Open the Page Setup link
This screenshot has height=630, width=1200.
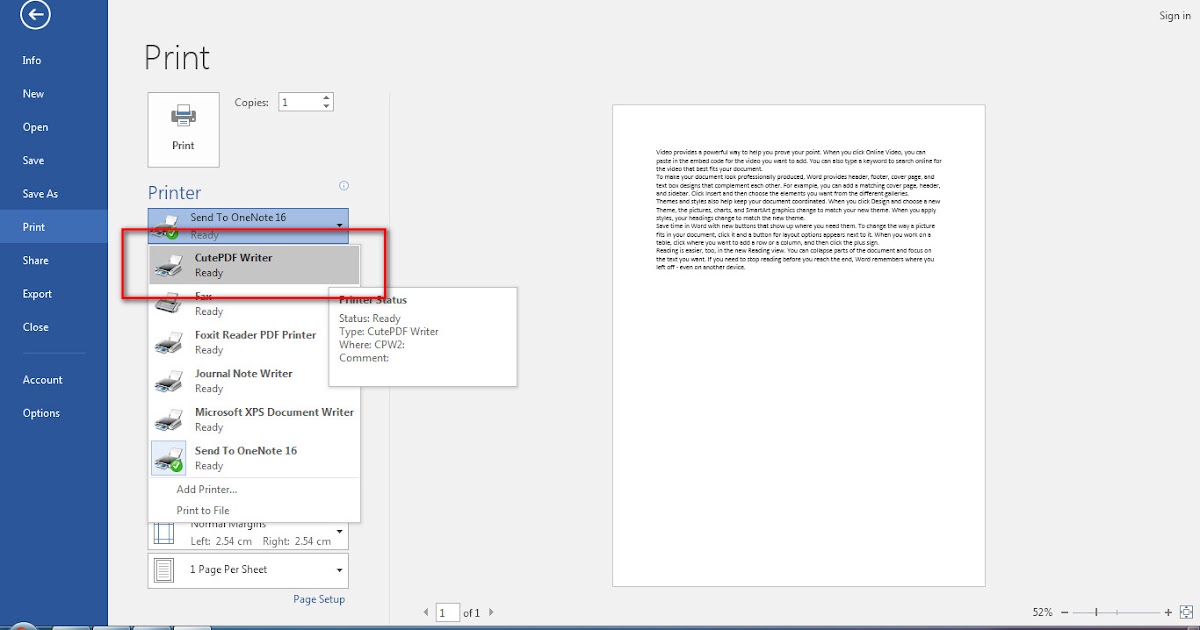(319, 599)
